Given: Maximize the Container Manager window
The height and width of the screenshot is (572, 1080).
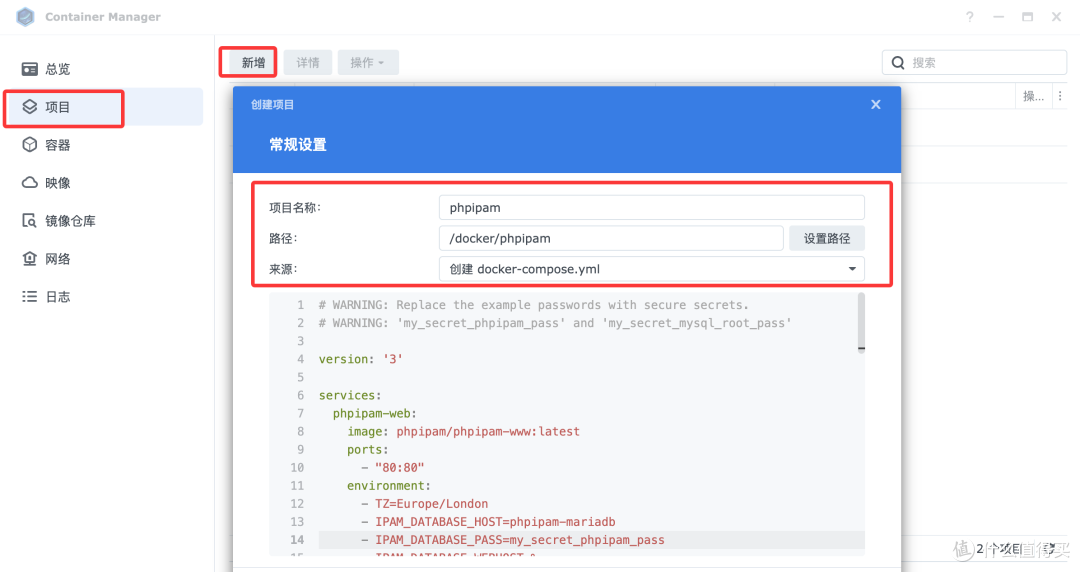Looking at the screenshot, I should pyautogui.click(x=1028, y=17).
